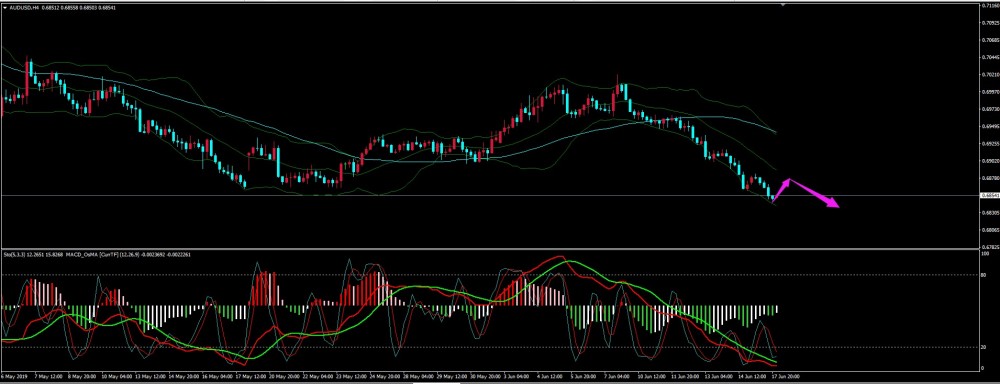Click the '17 May 12:00' time axis label
Screen dimensions: 1000x384
pyautogui.click(x=250, y=376)
